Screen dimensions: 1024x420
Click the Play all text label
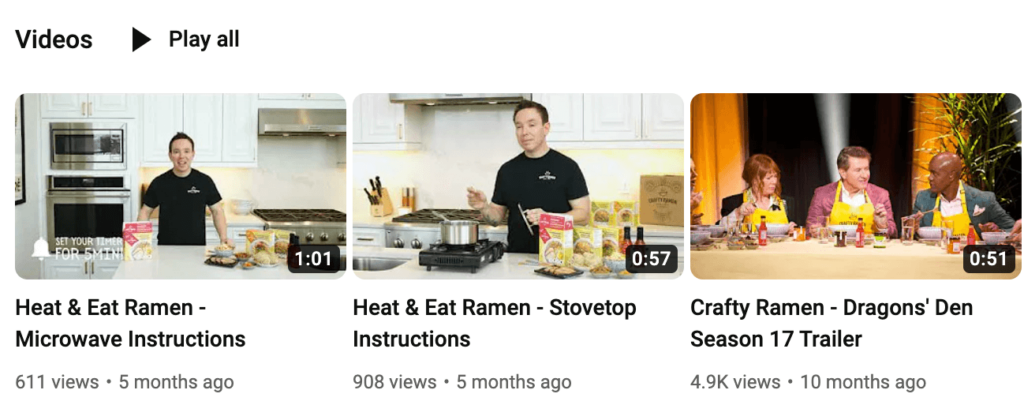click(x=204, y=39)
